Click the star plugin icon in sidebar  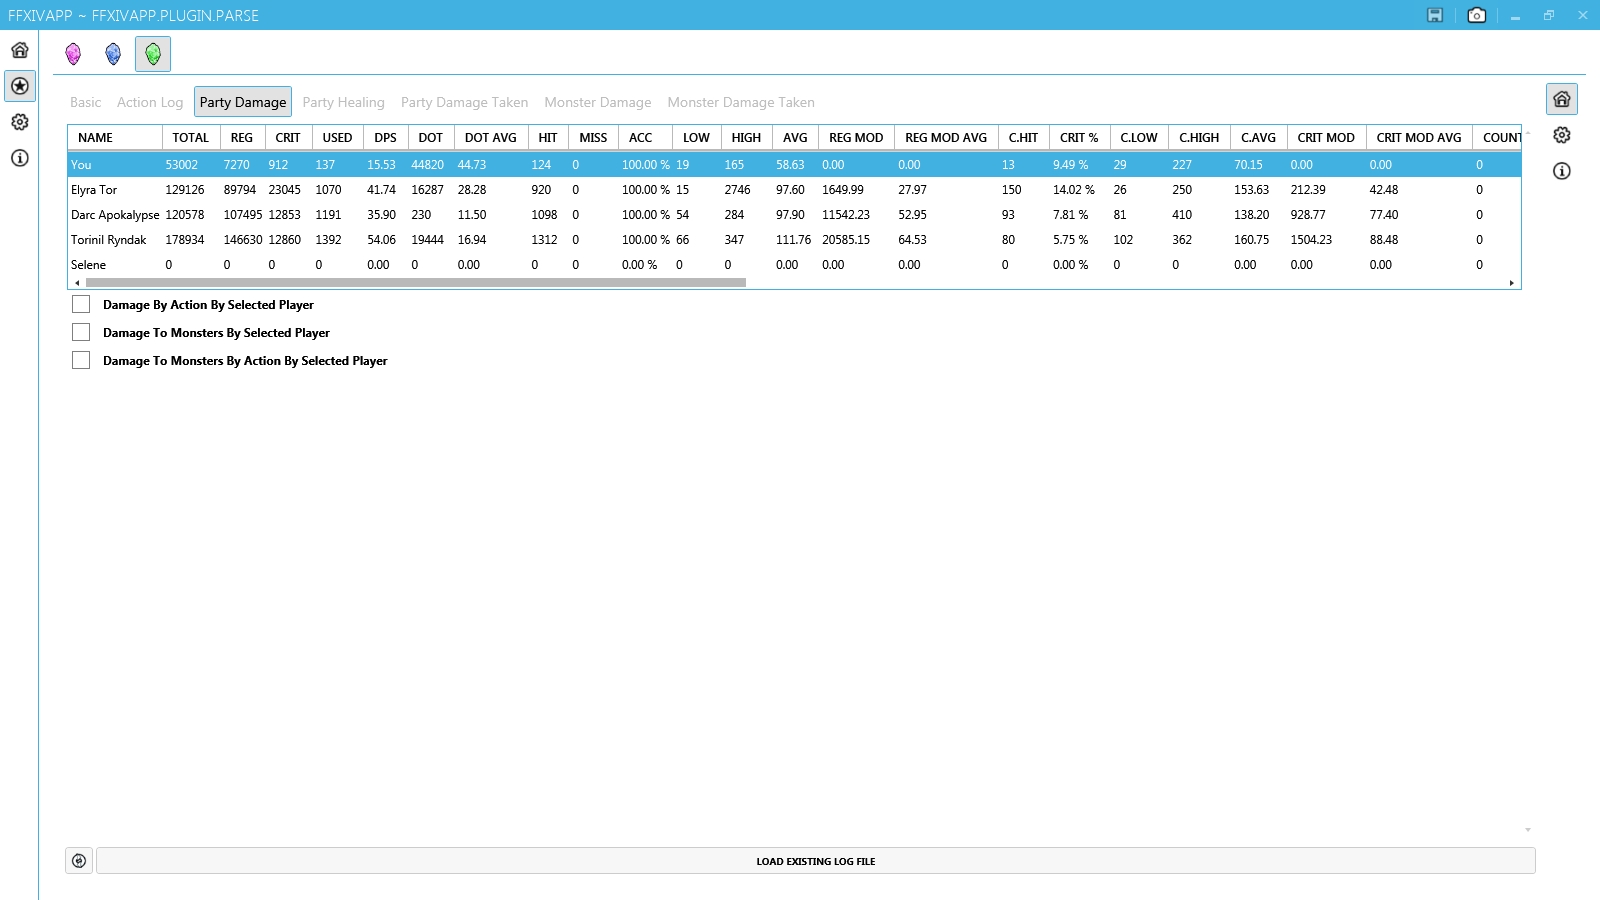(20, 86)
